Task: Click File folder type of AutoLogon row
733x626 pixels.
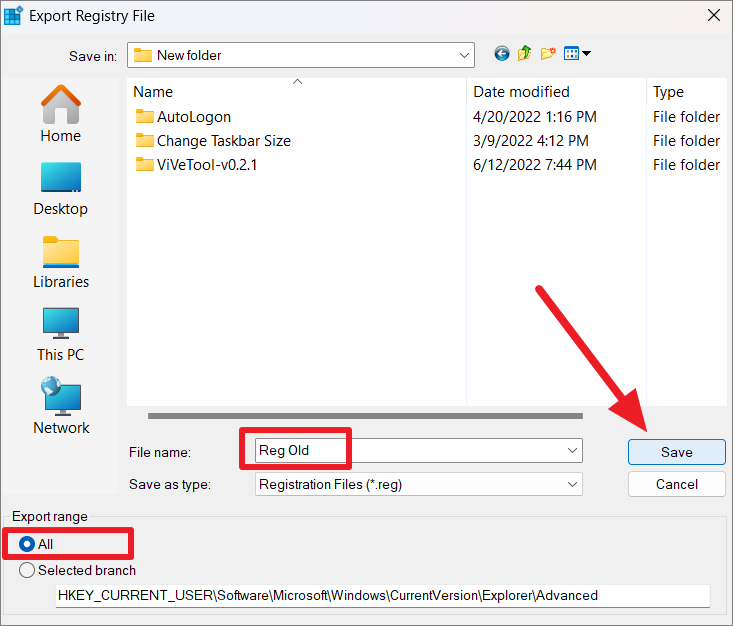Action: [686, 116]
